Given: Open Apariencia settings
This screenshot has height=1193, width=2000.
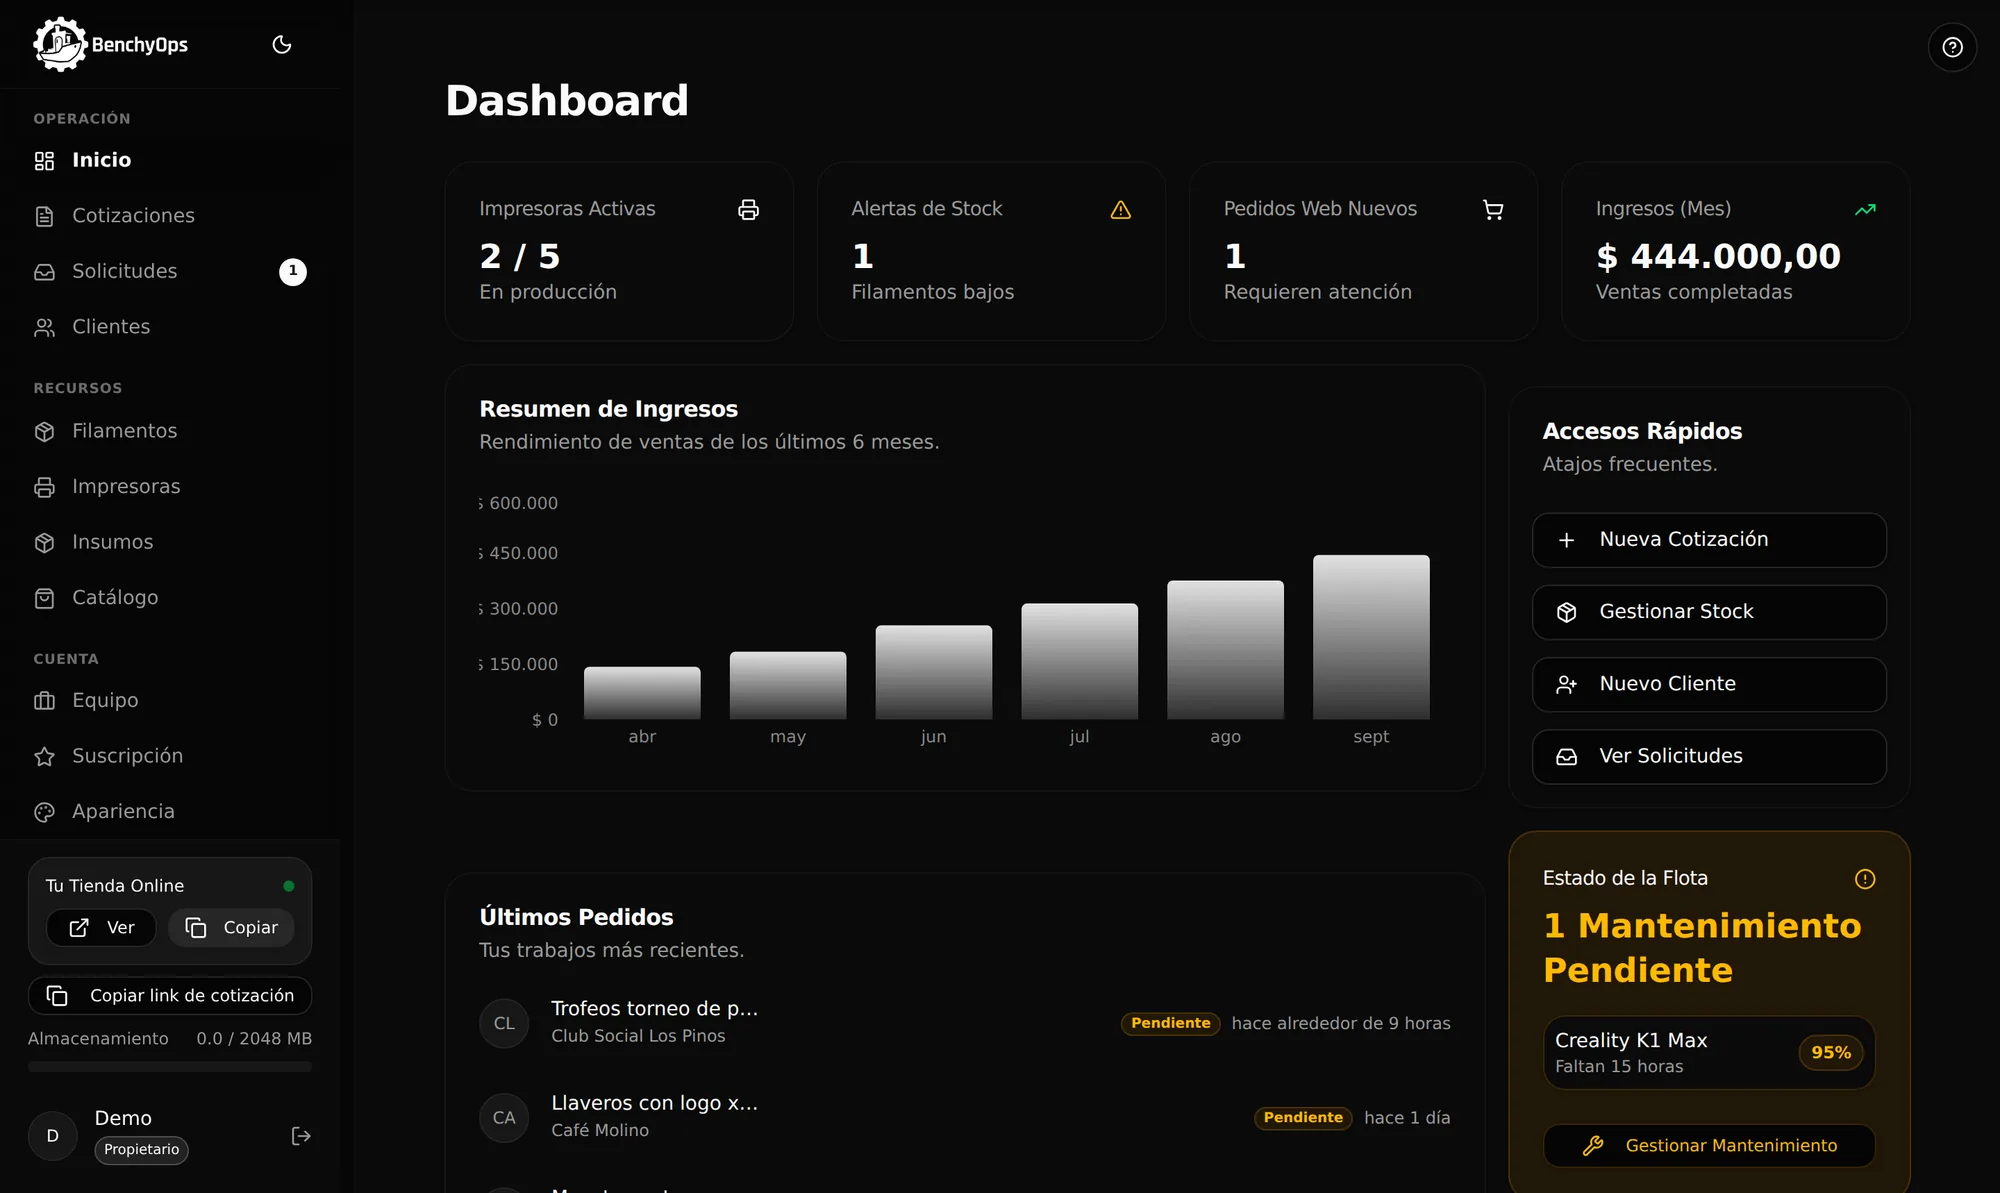Looking at the screenshot, I should (x=170, y=812).
